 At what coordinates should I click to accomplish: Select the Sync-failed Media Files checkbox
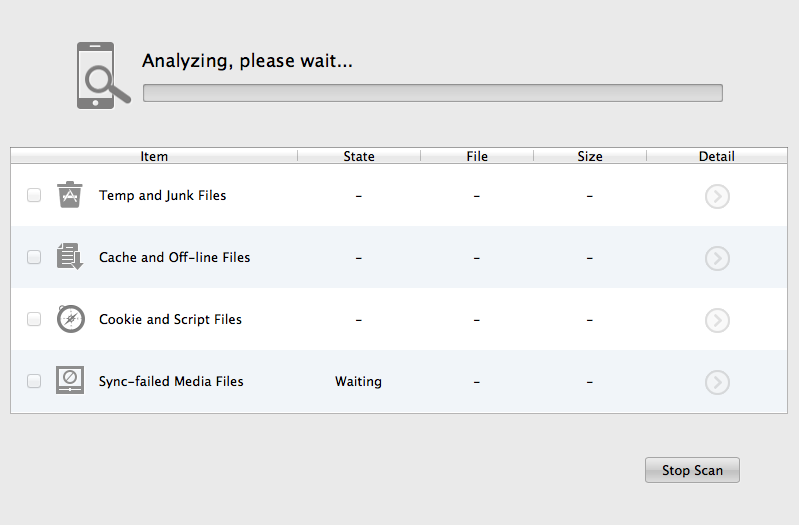34,382
